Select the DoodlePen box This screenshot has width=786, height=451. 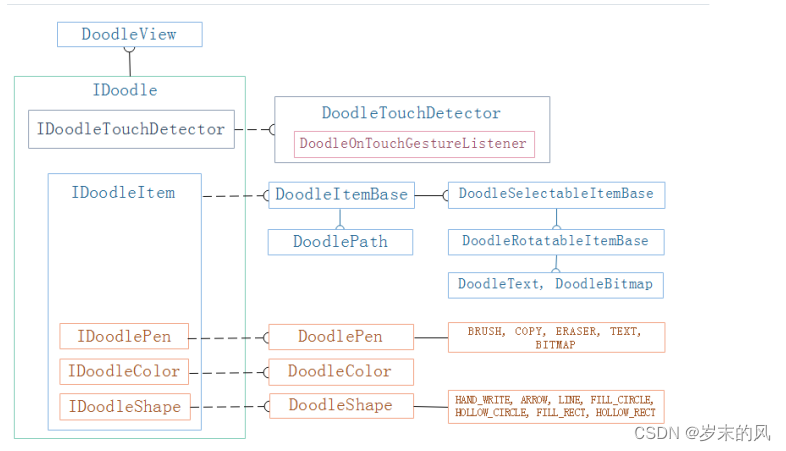[341, 337]
